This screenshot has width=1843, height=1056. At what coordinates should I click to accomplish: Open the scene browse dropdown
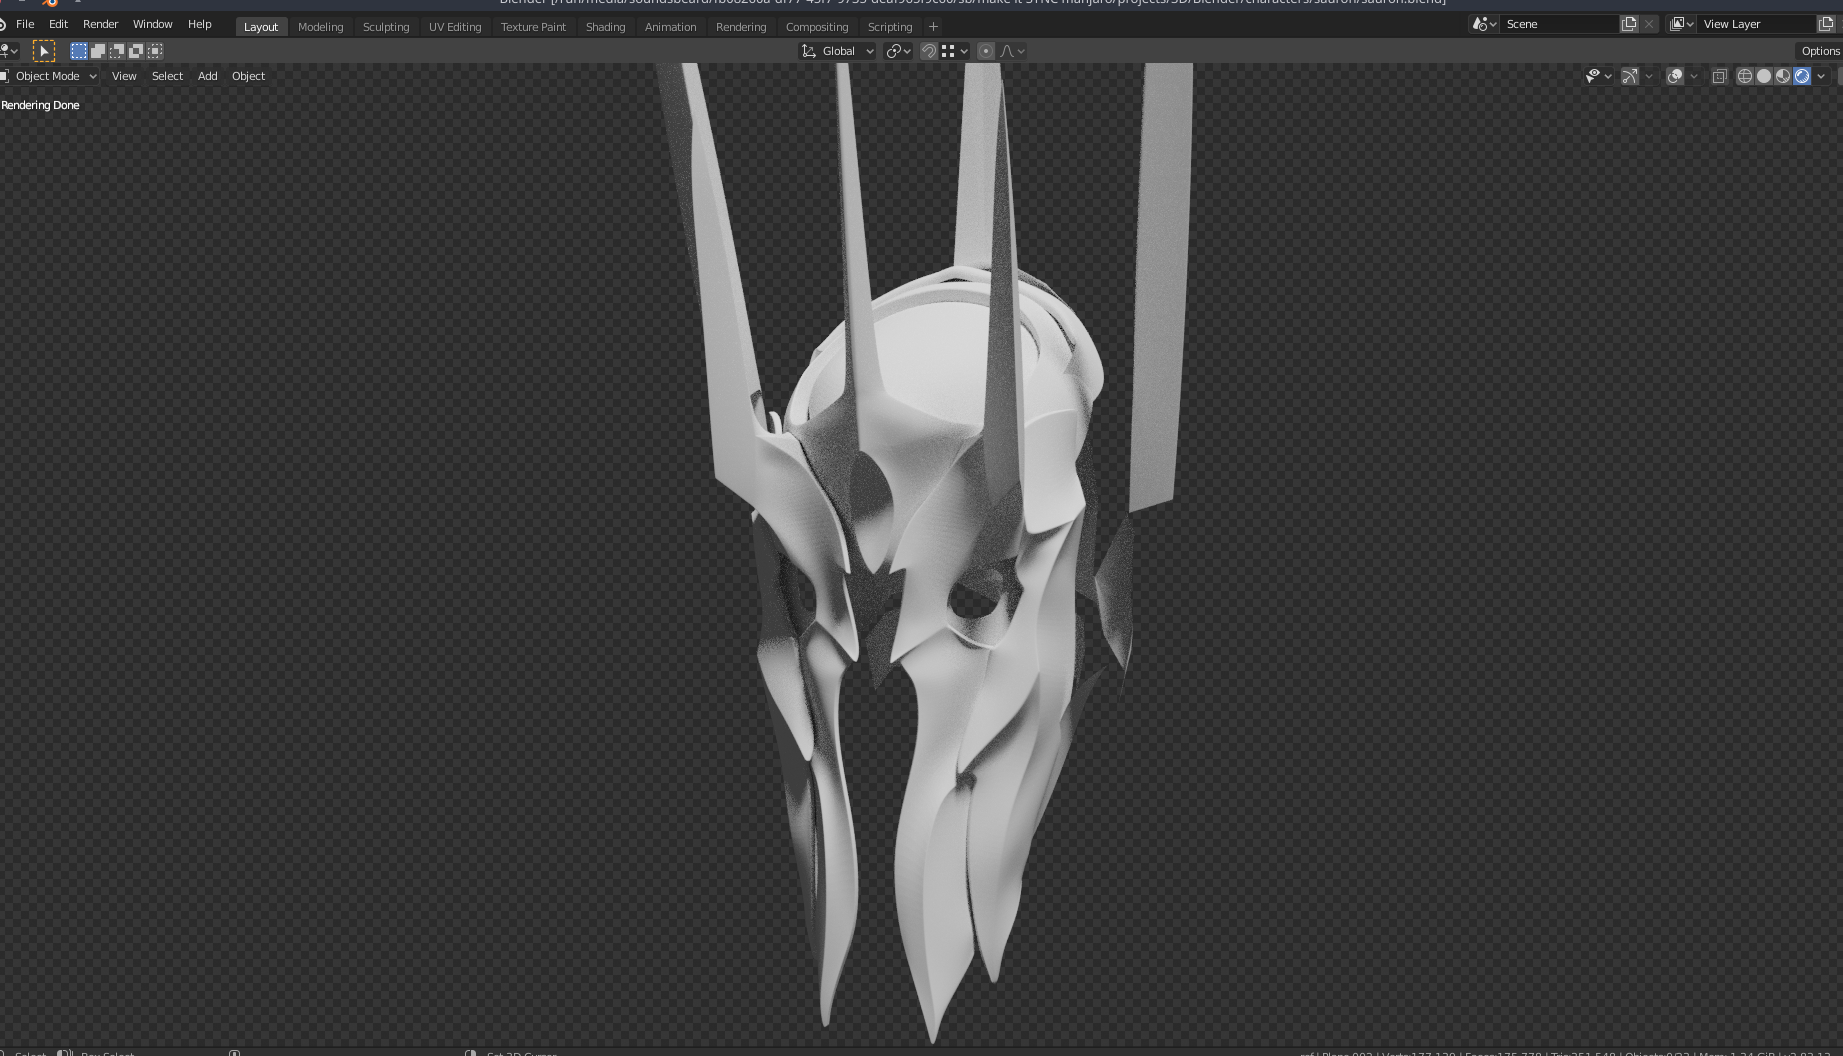(1485, 24)
